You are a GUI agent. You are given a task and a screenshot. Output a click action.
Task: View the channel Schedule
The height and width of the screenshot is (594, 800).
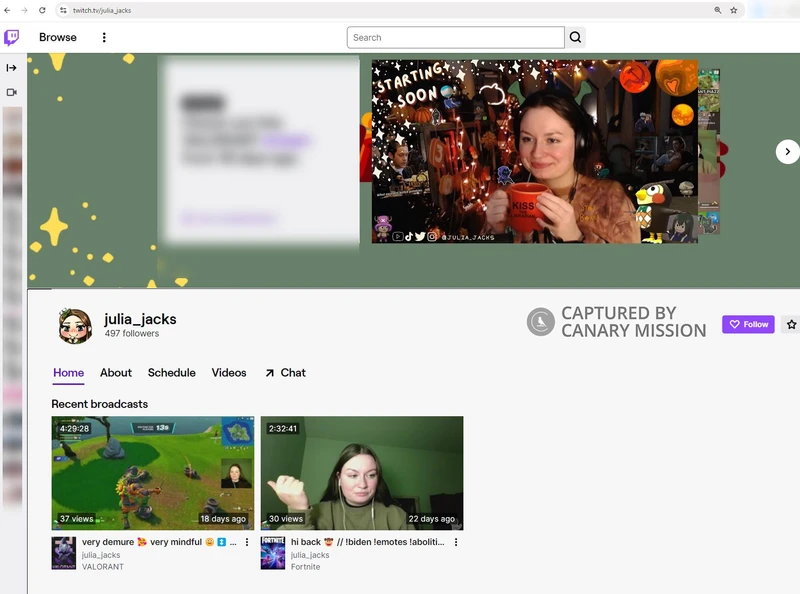tap(170, 373)
